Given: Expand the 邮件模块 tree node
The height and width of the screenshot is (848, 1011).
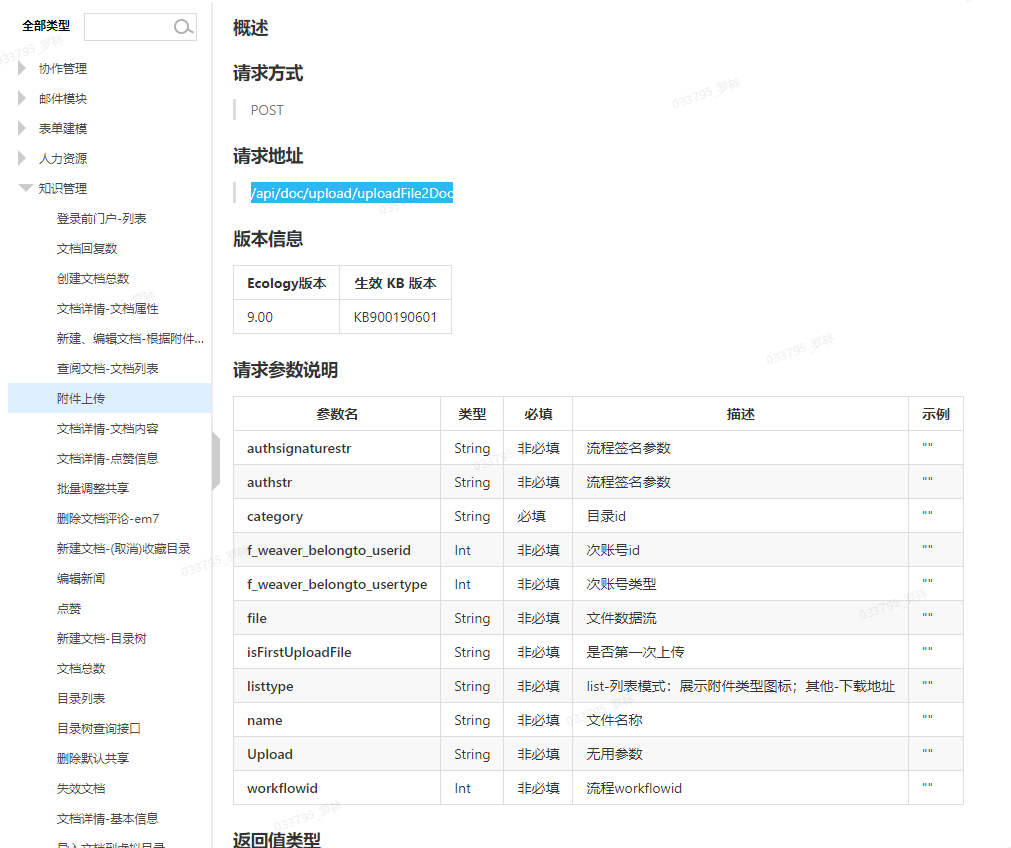Looking at the screenshot, I should pos(23,99).
